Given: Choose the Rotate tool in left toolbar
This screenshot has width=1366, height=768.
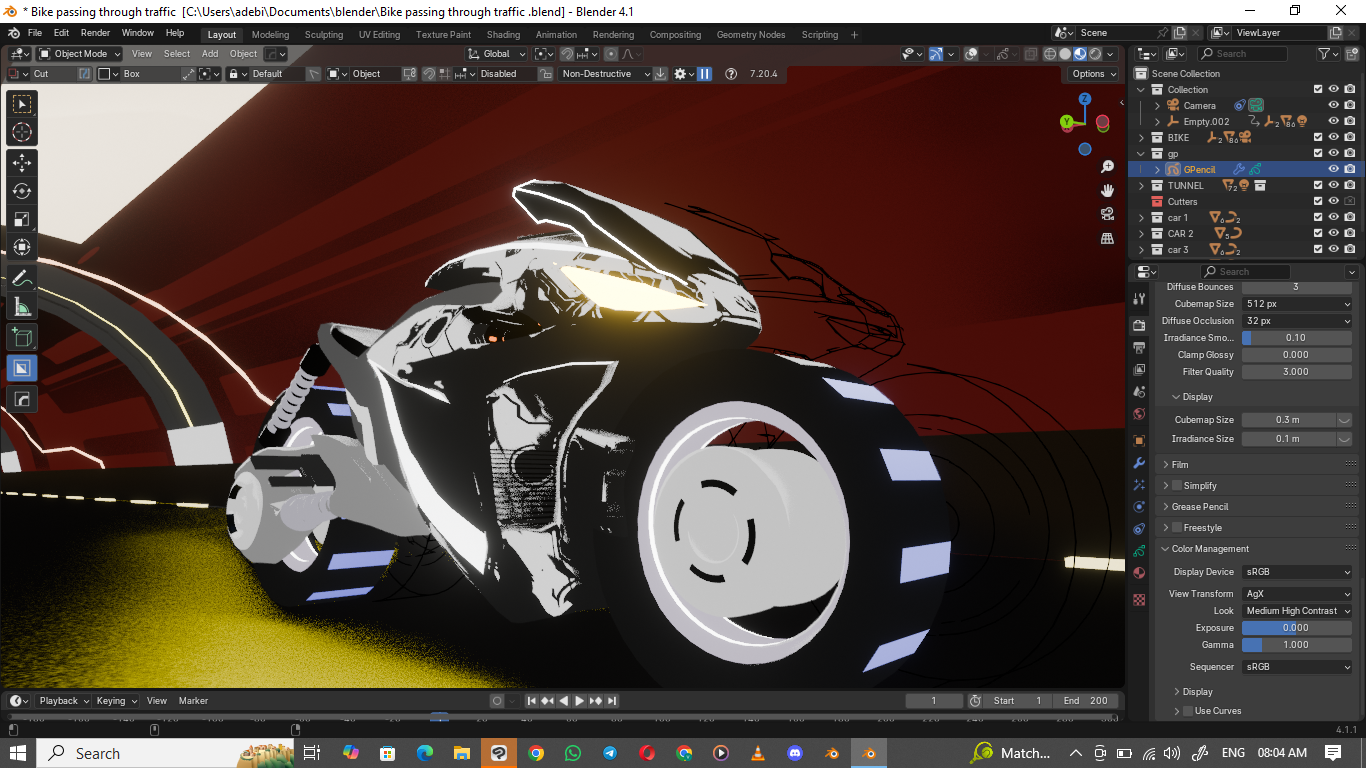Looking at the screenshot, I should click(x=22, y=191).
